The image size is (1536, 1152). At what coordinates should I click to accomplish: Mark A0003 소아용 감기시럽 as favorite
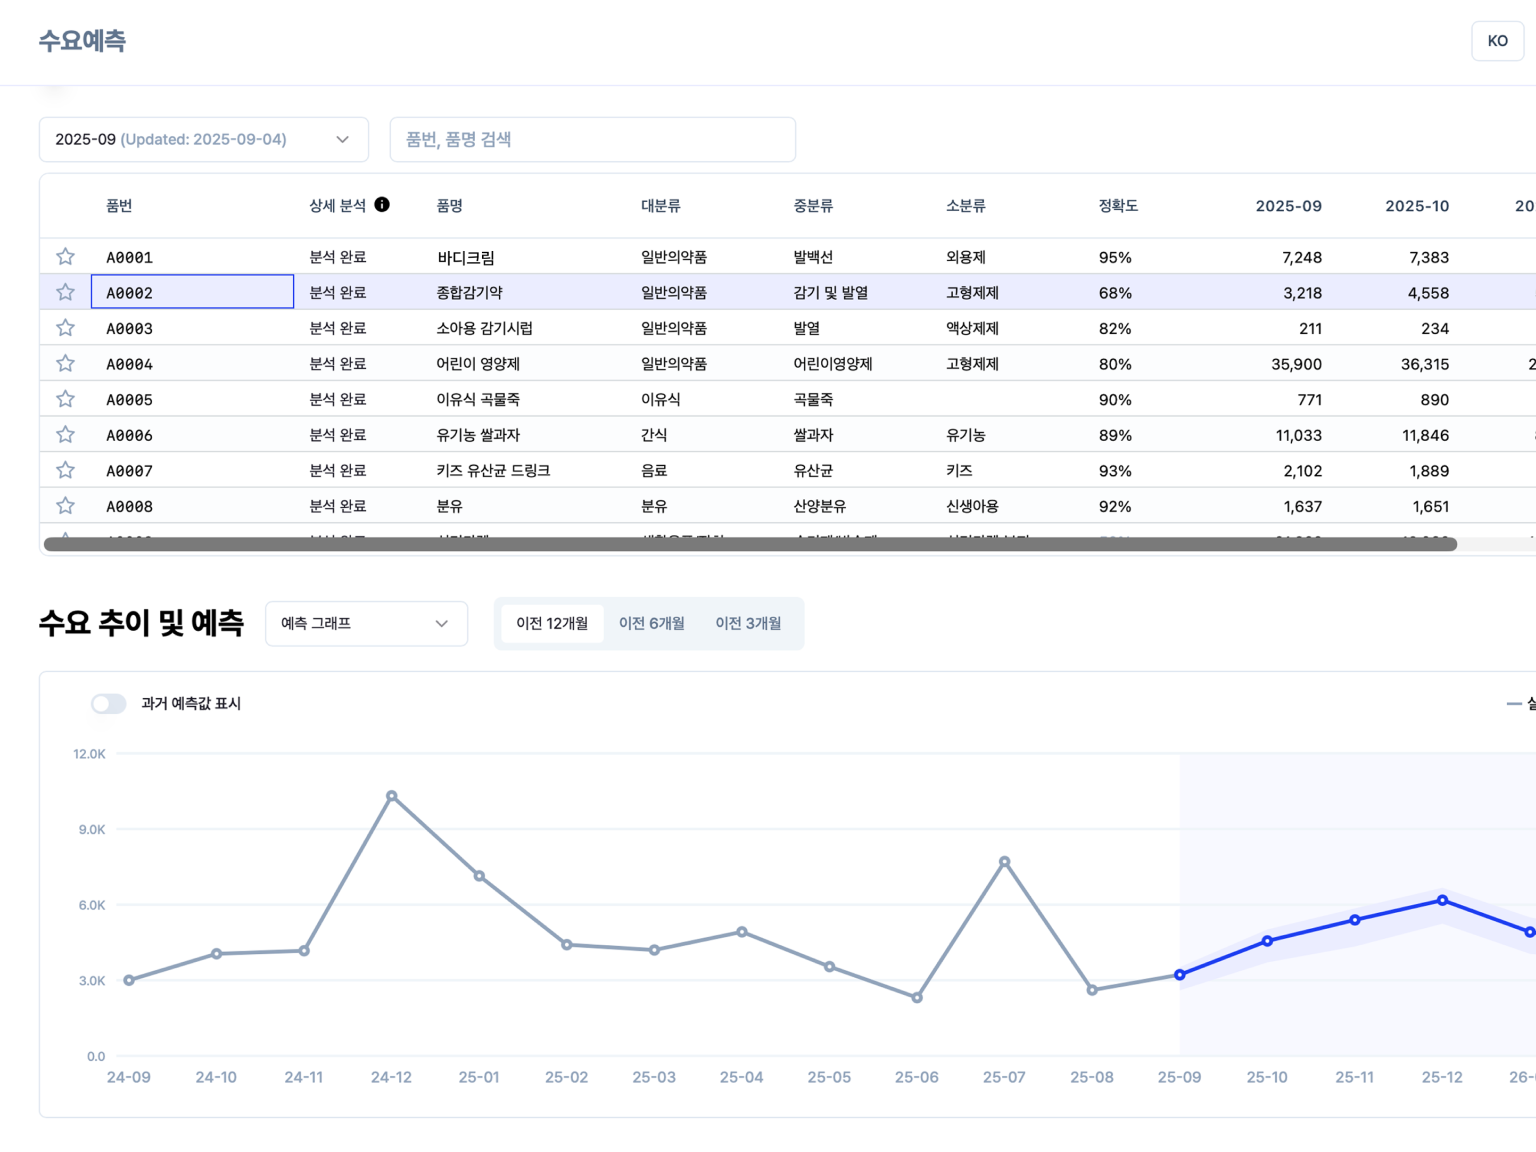pos(65,328)
